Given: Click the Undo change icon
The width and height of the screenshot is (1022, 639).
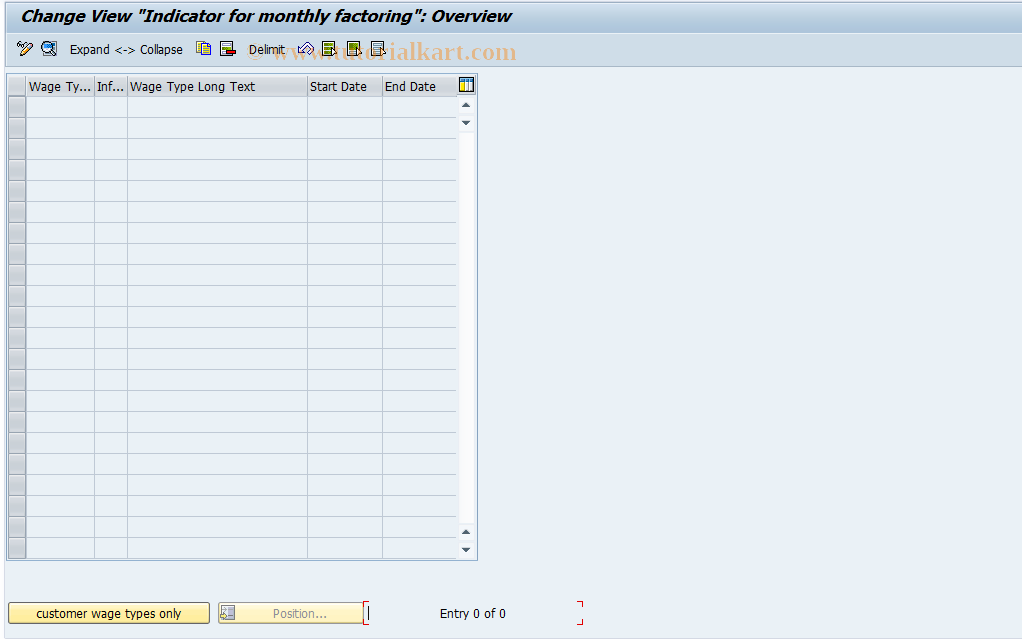Looking at the screenshot, I should tap(306, 49).
